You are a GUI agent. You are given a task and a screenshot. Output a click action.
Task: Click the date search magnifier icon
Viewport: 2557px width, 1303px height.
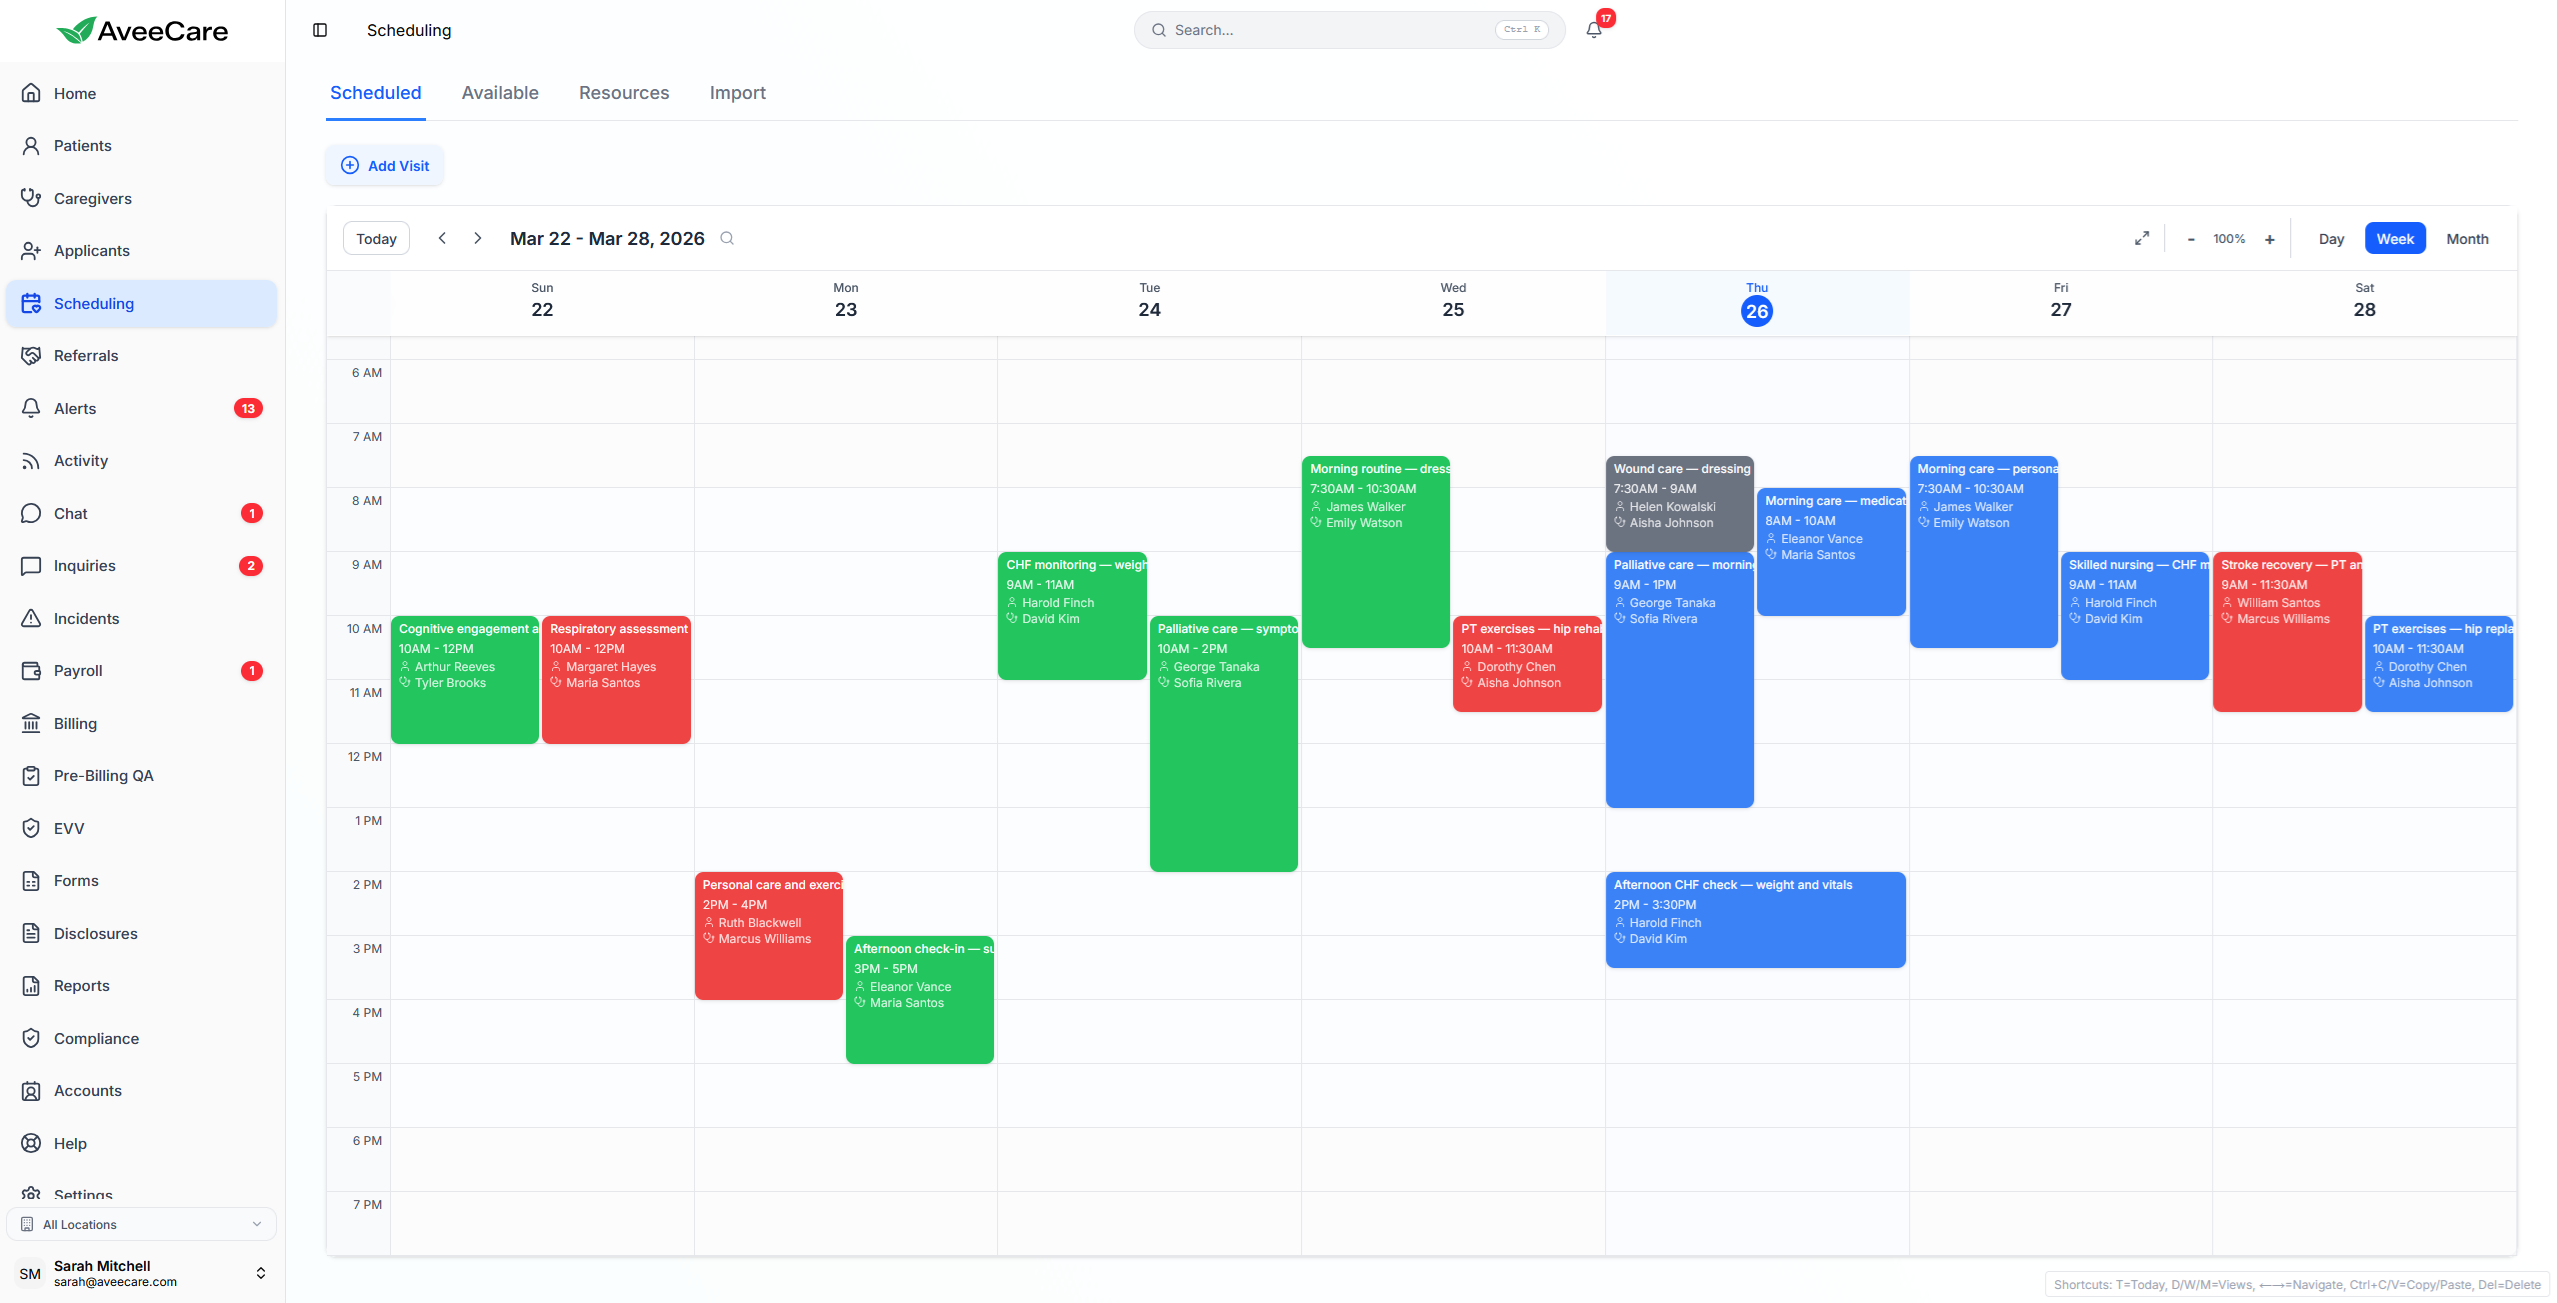727,238
